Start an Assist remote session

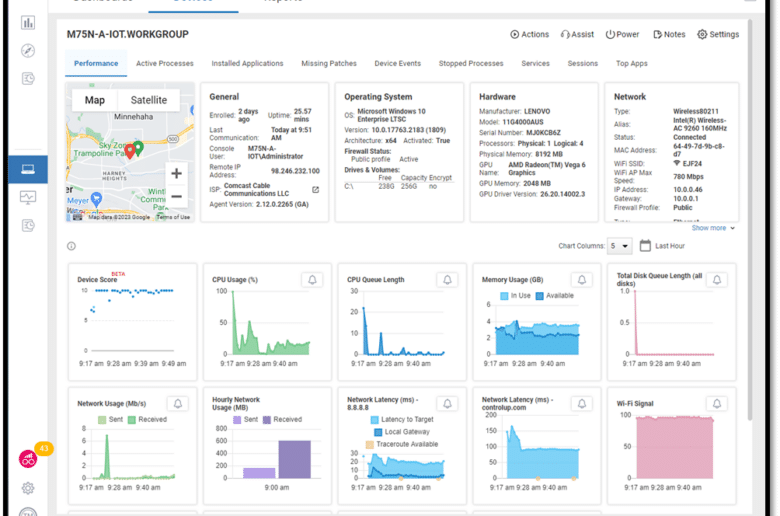[x=578, y=34]
